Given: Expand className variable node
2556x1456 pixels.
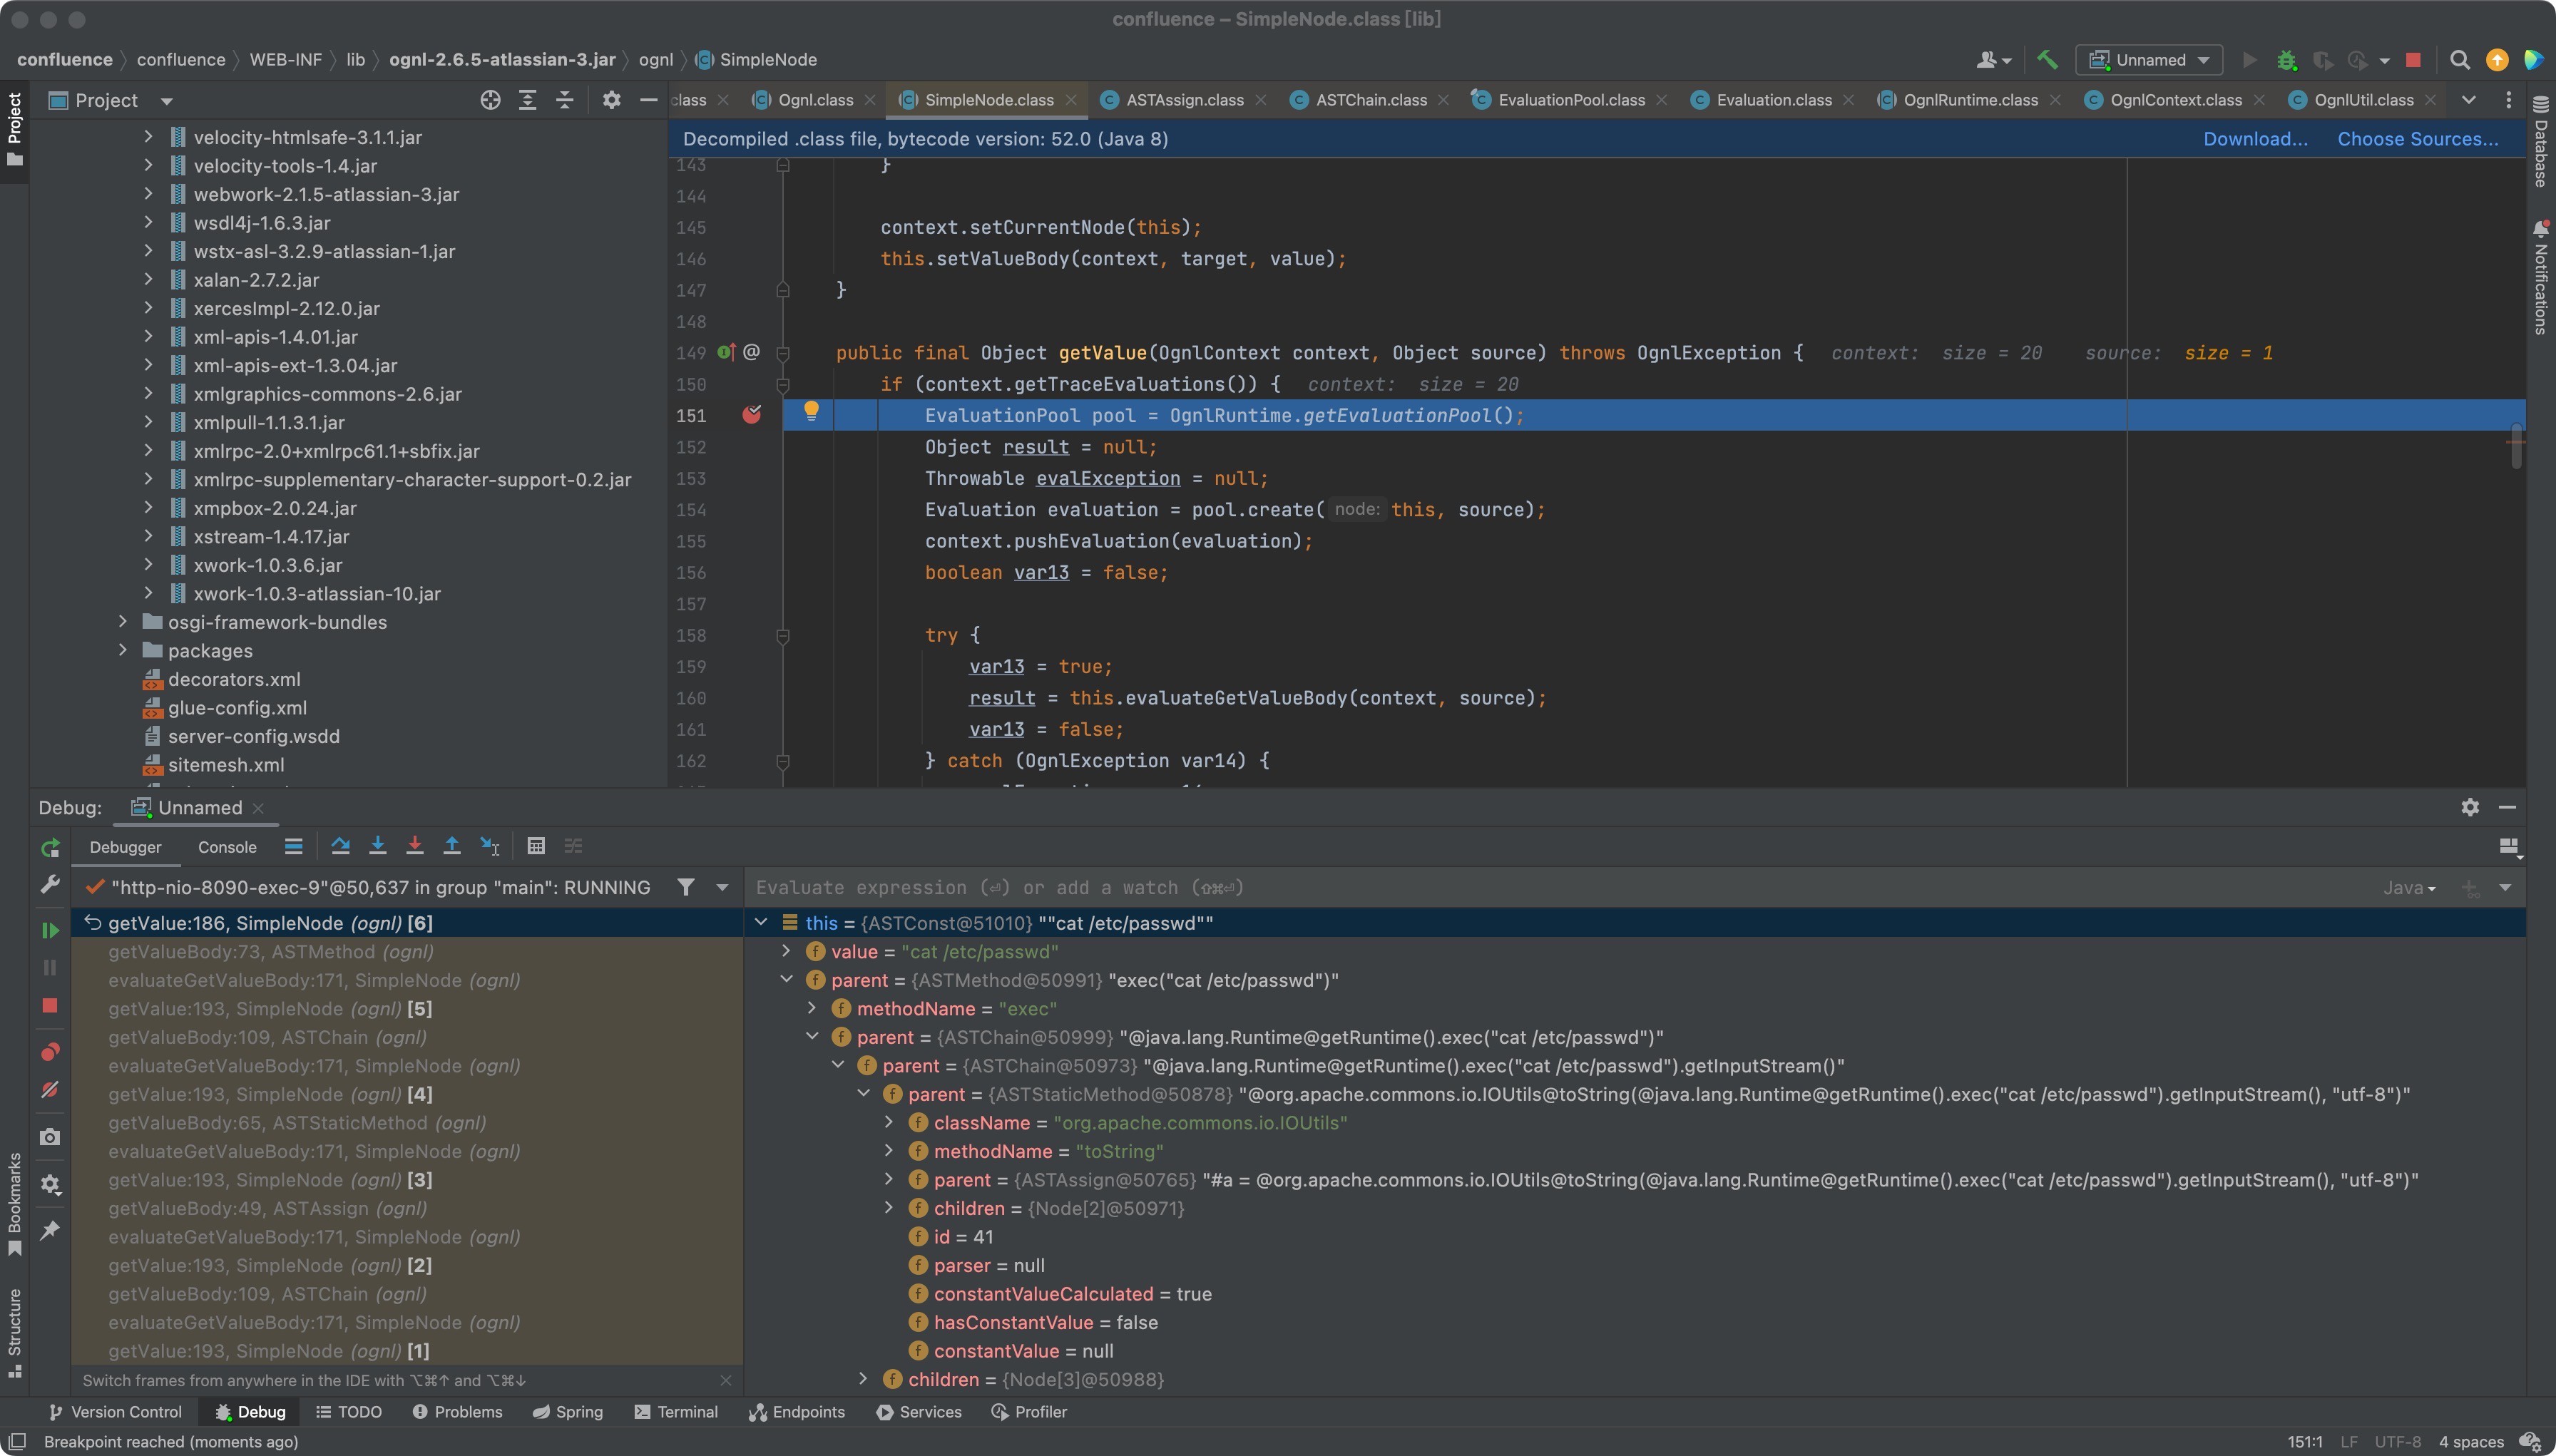Looking at the screenshot, I should [889, 1122].
